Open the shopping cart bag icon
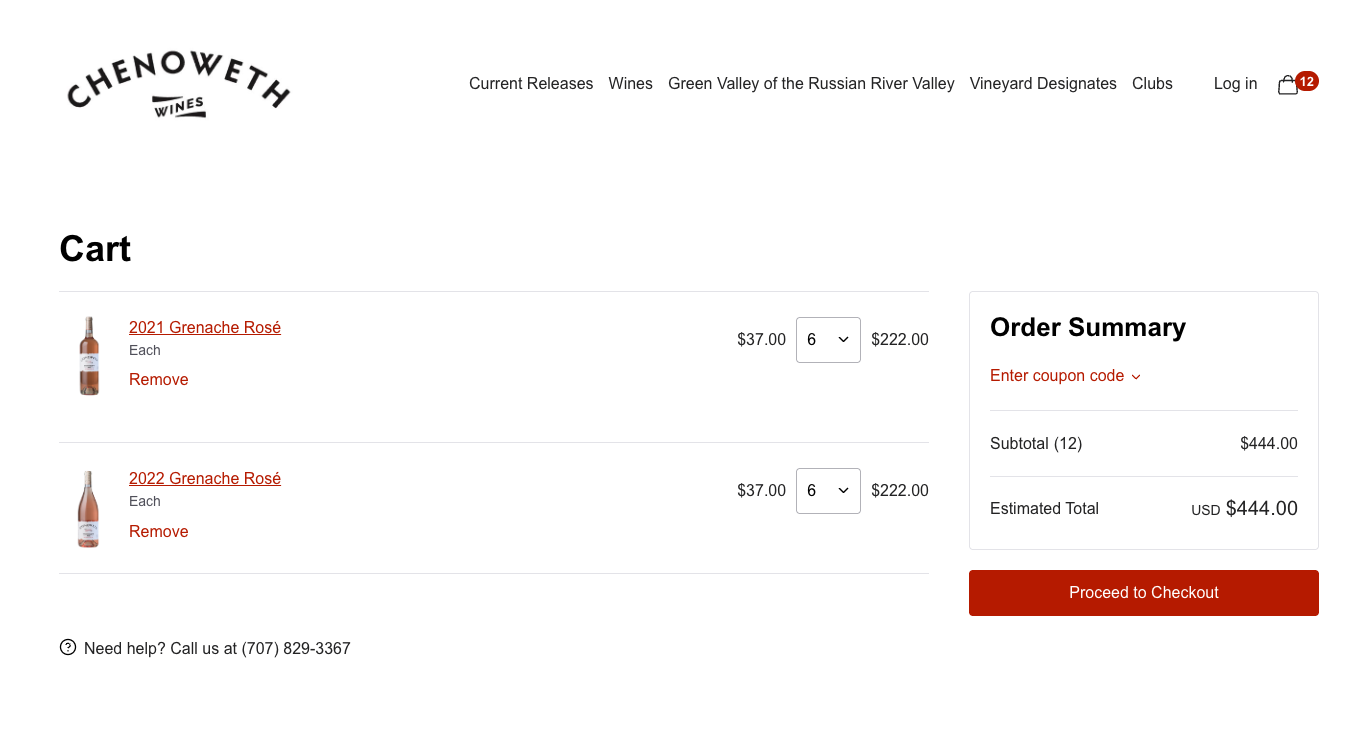 (1288, 85)
